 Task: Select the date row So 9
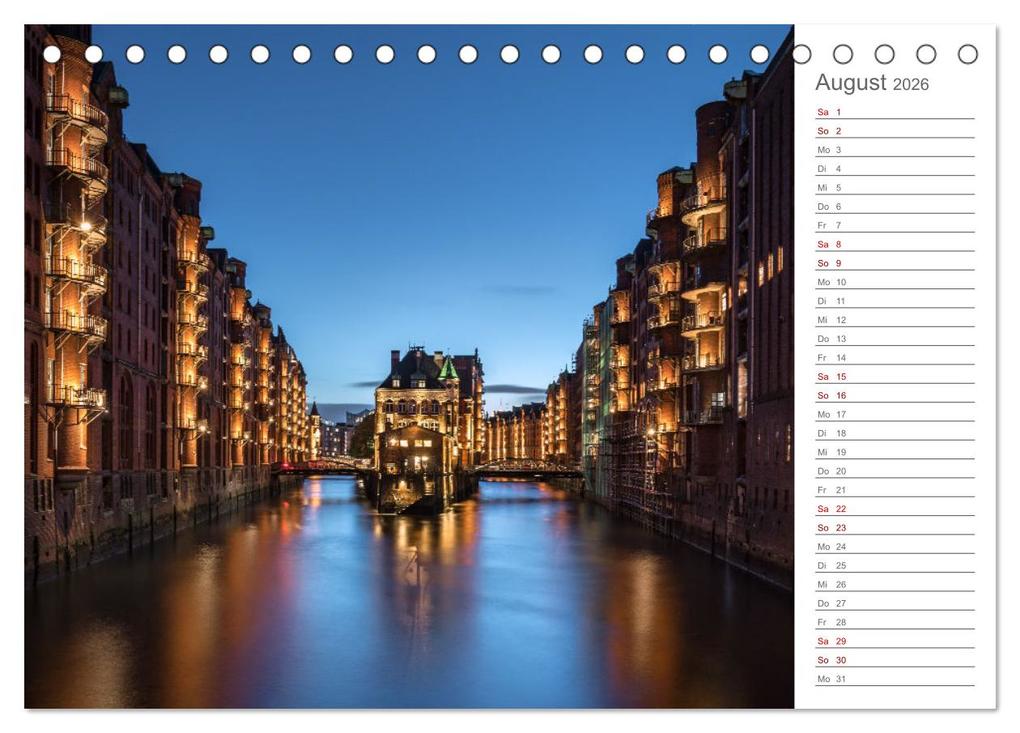[x=895, y=263]
